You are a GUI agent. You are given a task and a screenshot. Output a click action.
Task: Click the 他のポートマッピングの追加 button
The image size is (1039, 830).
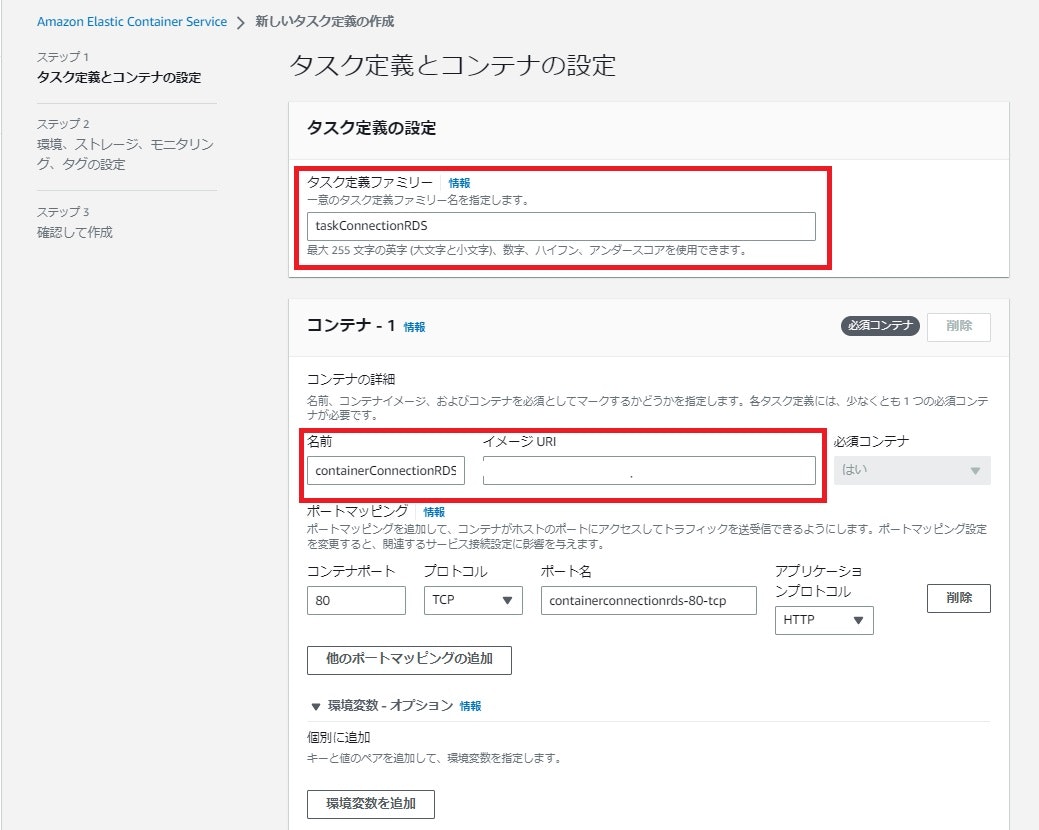(408, 660)
